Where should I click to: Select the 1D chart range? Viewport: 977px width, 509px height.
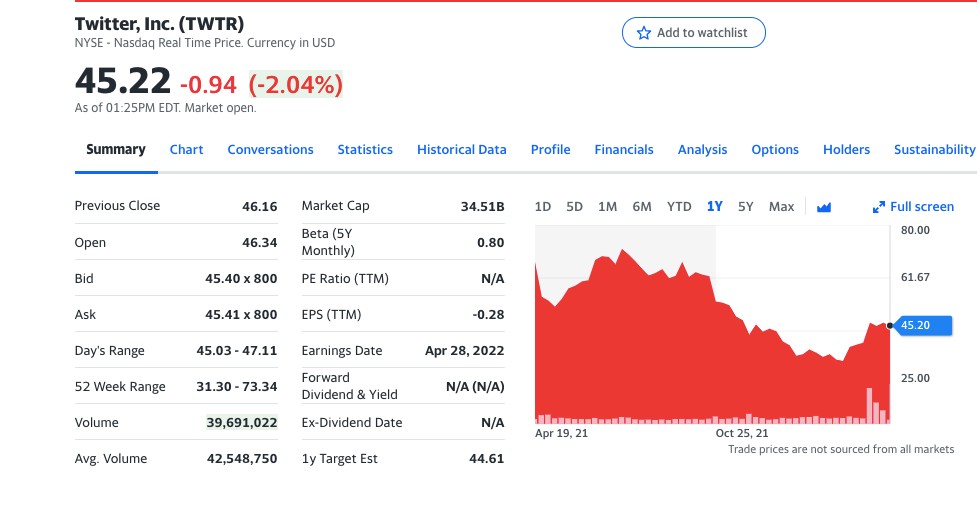543,207
